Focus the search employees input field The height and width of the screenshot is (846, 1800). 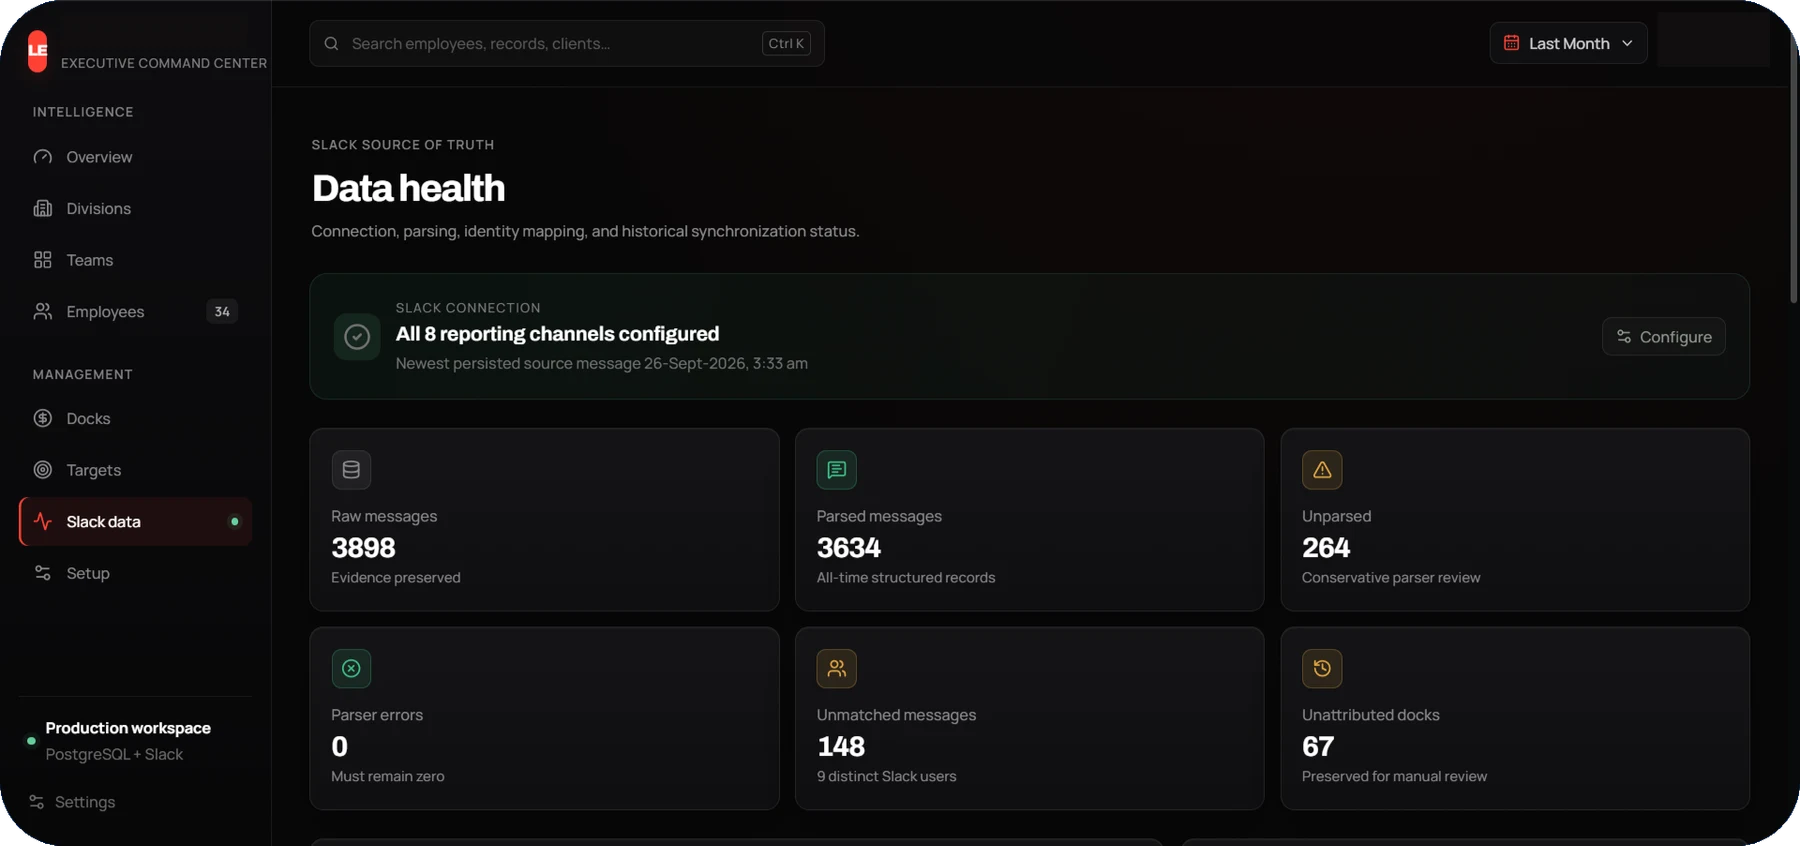tap(567, 44)
